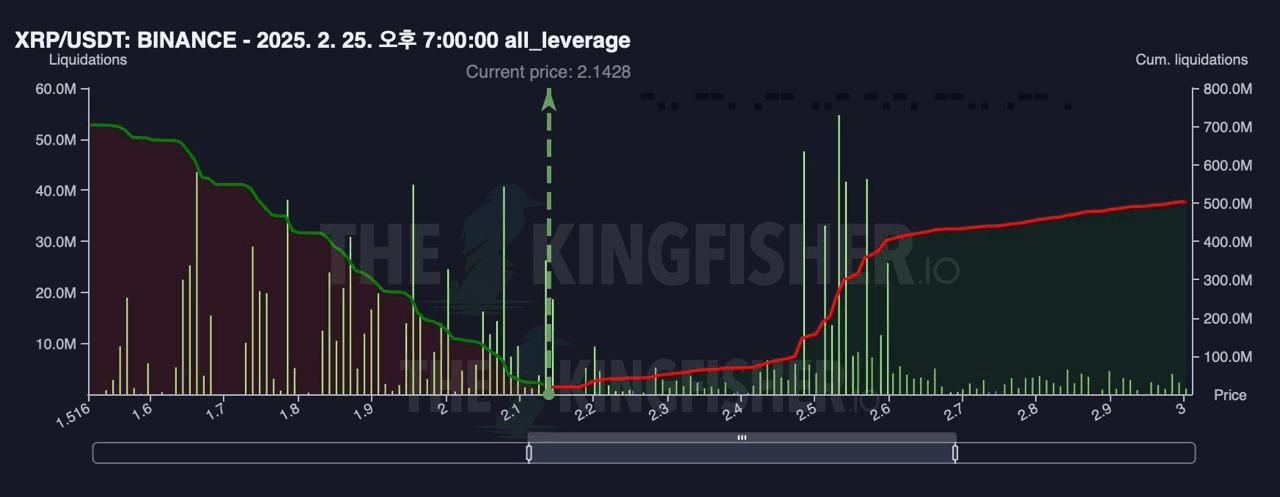
Task: Click the '30.0M' left axis tick label
Action: (x=55, y=241)
